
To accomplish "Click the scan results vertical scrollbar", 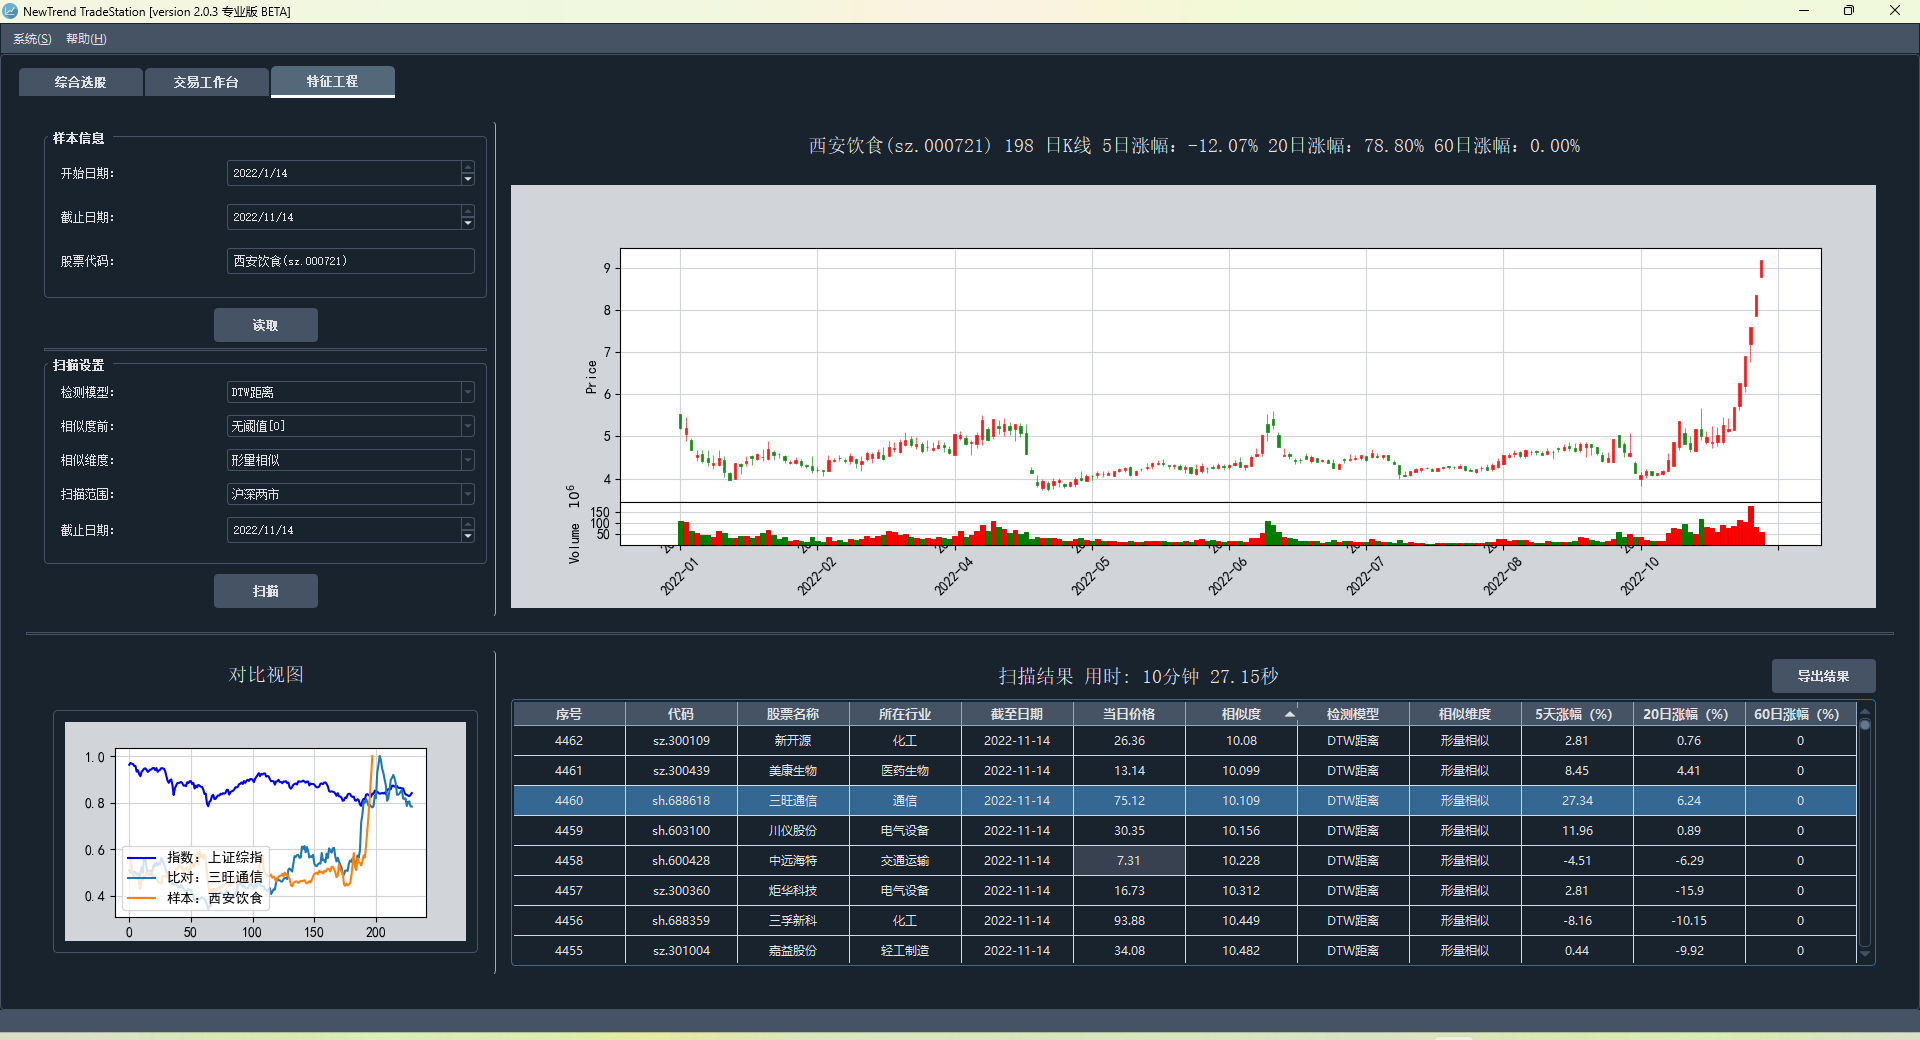I will click(1864, 830).
